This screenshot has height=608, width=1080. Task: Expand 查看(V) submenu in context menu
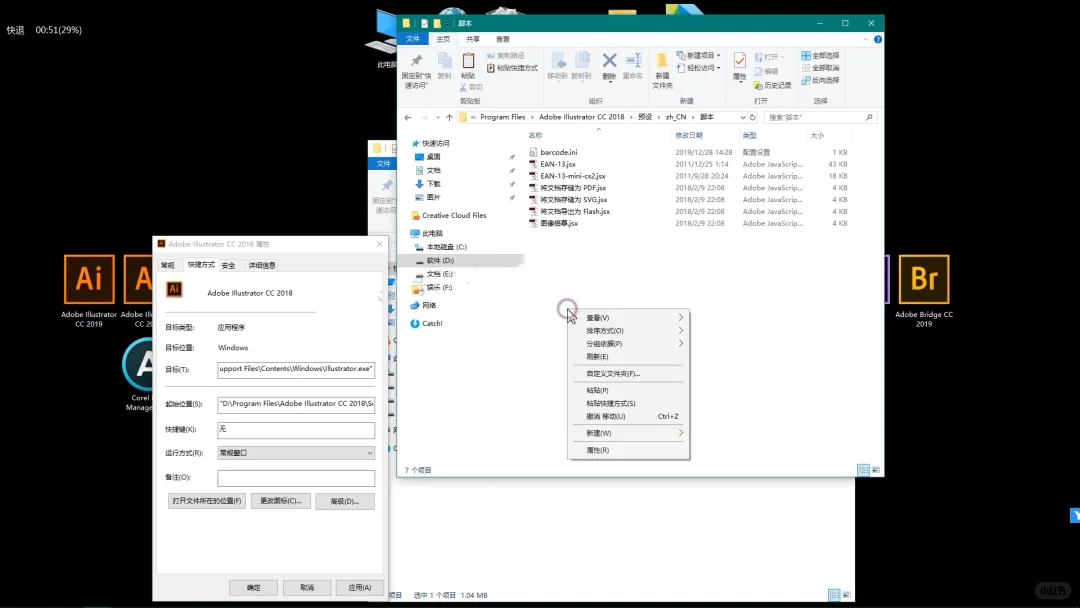click(x=628, y=317)
